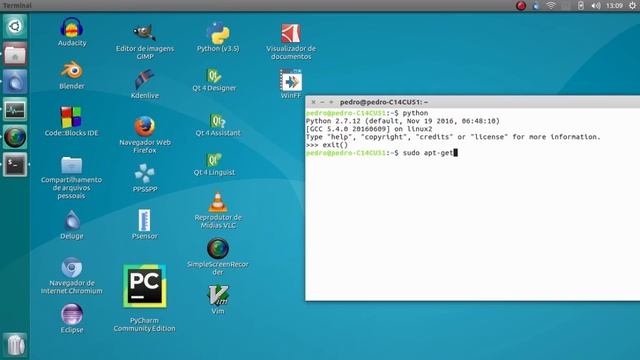Show the clock reading 13:09
640x360 pixels.
coord(614,6)
